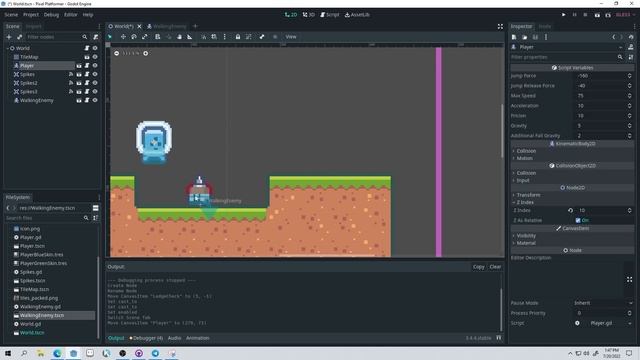This screenshot has width=640, height=360.
Task: Attach a script to the selected node
Action: (96, 37)
